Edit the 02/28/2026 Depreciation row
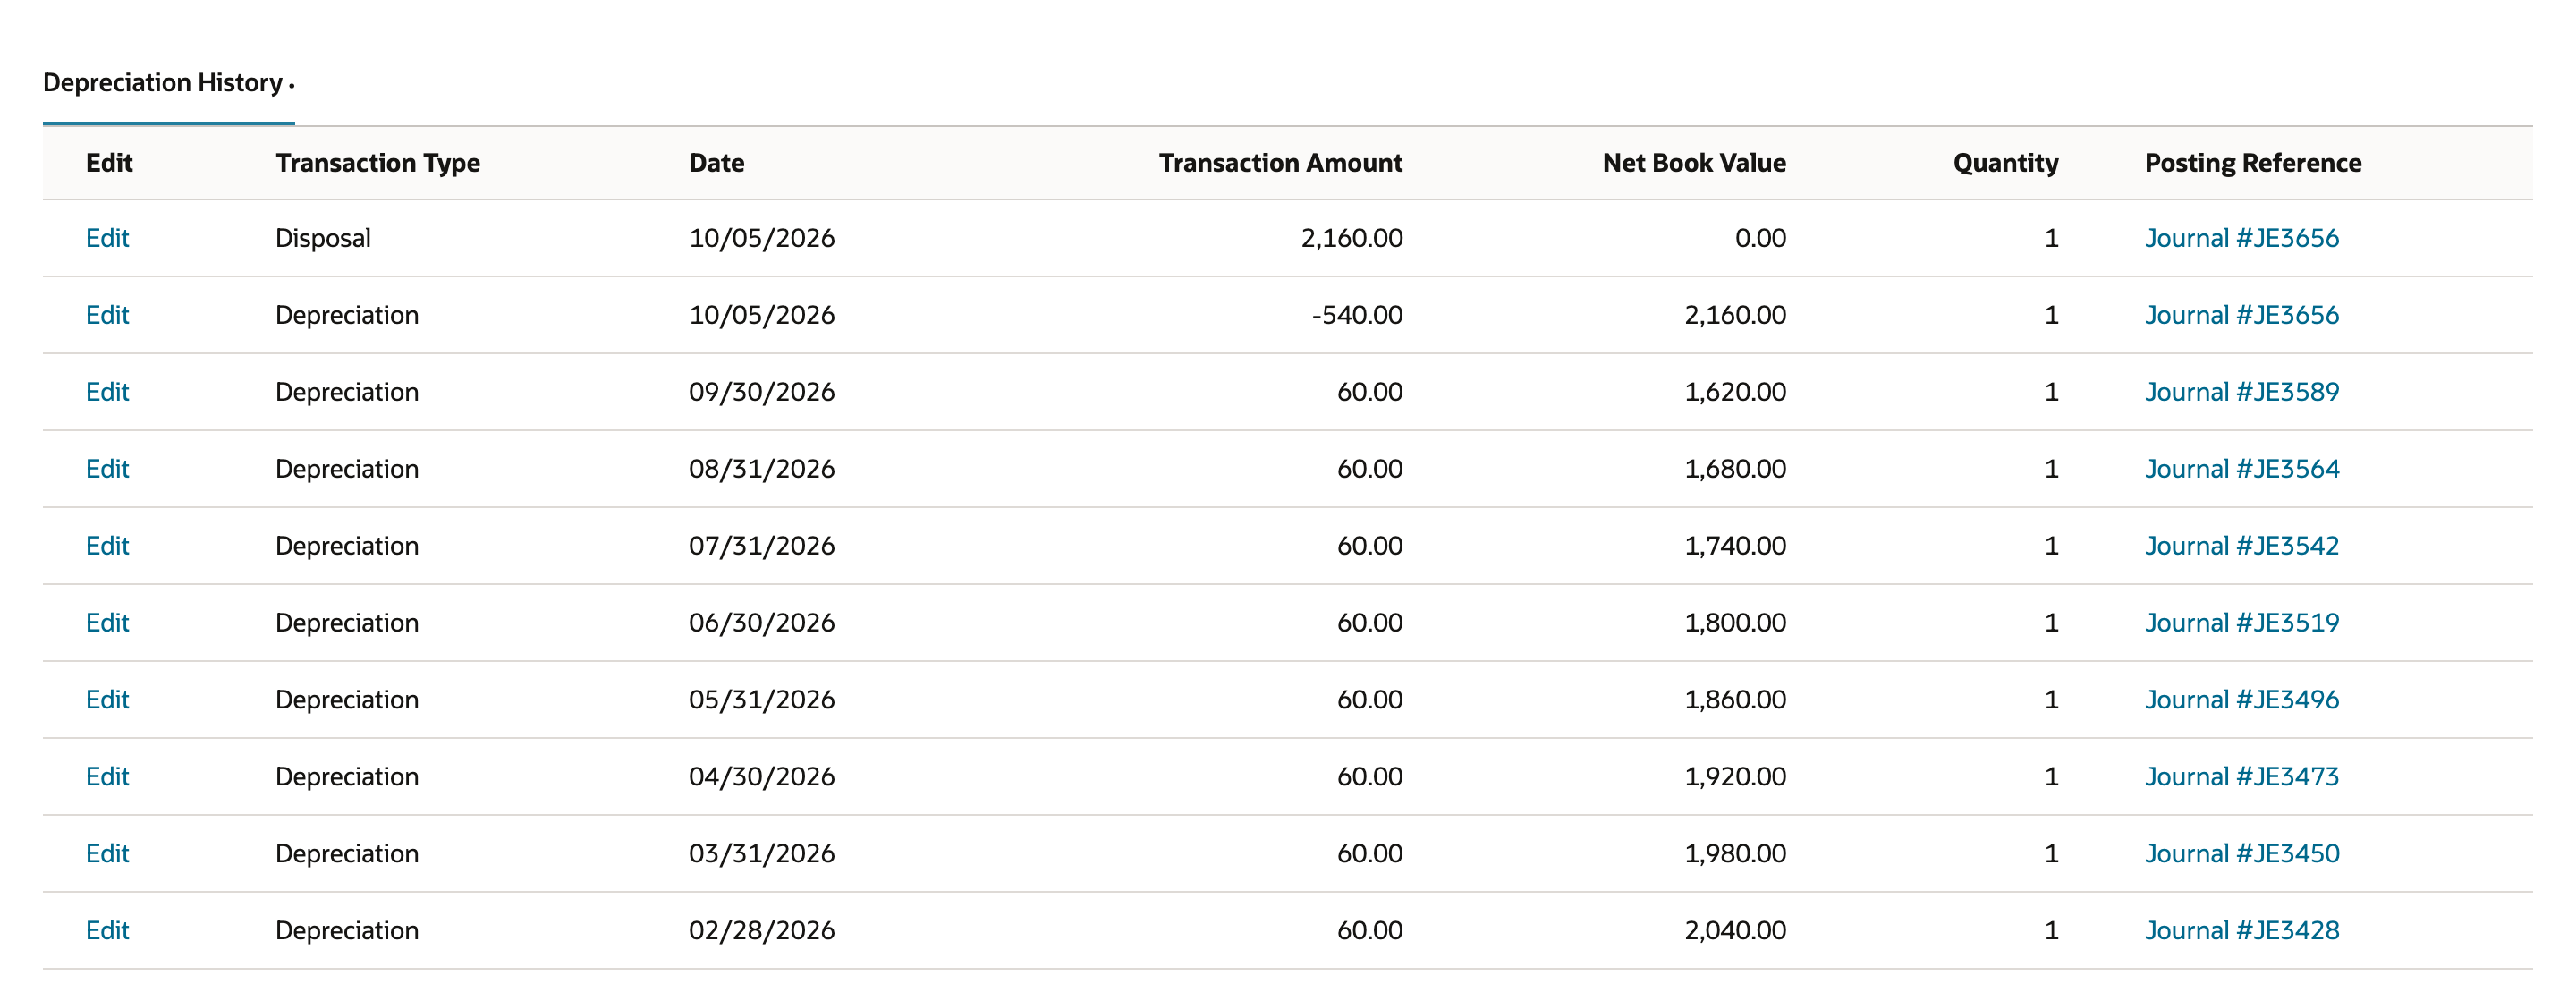This screenshot has width=2576, height=984. [x=107, y=931]
